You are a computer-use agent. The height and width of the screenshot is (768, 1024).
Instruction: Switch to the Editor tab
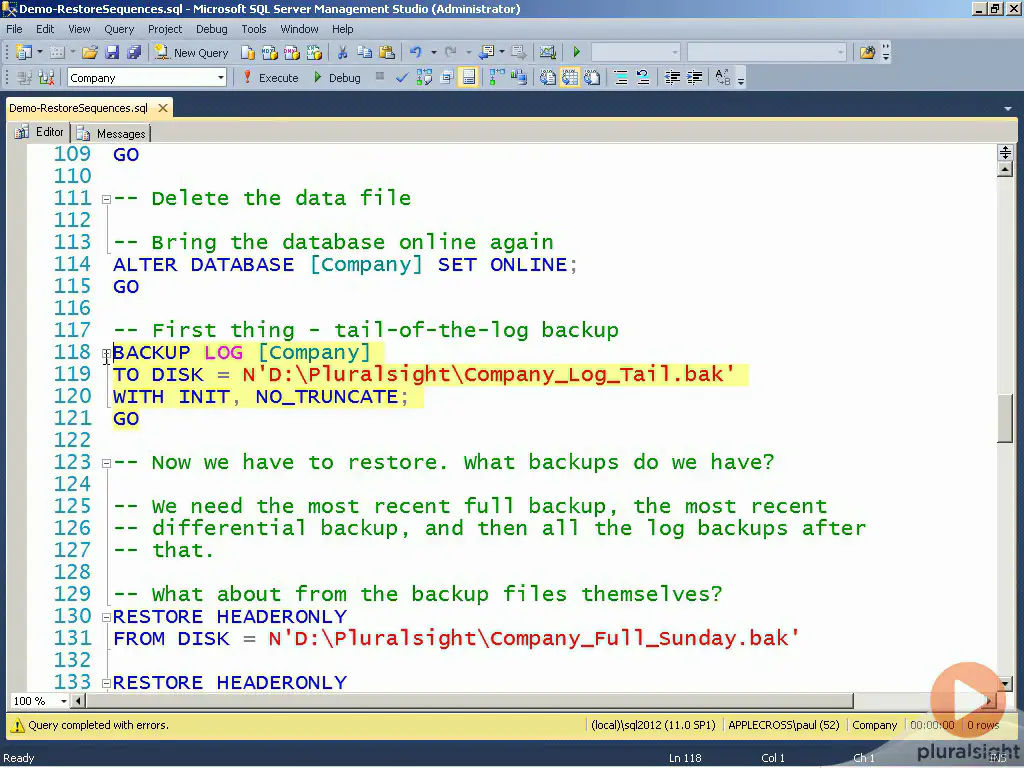click(x=40, y=132)
